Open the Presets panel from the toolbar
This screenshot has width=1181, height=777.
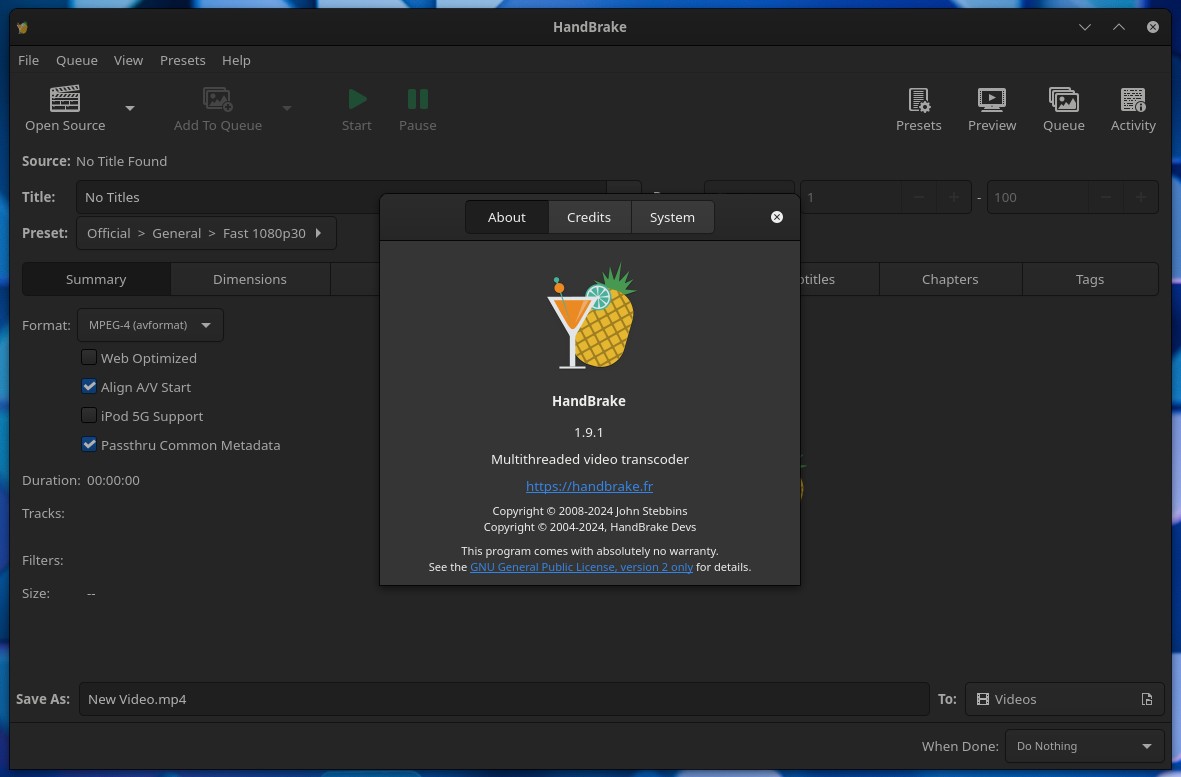point(918,109)
